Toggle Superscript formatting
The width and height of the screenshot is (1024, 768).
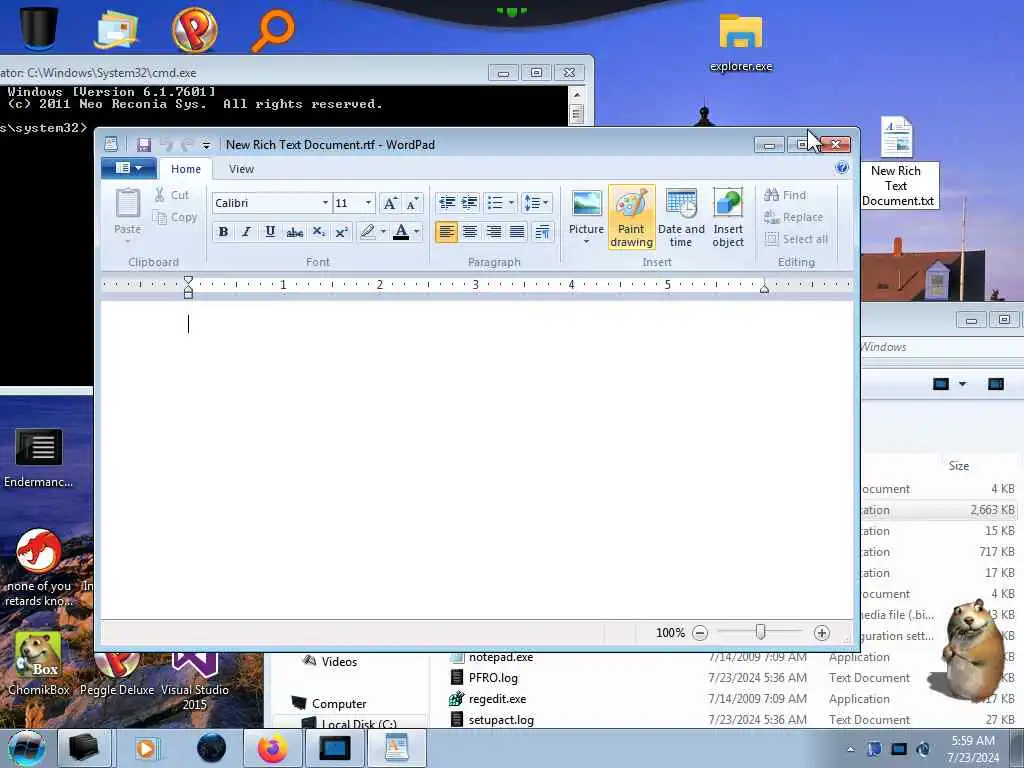coord(341,232)
